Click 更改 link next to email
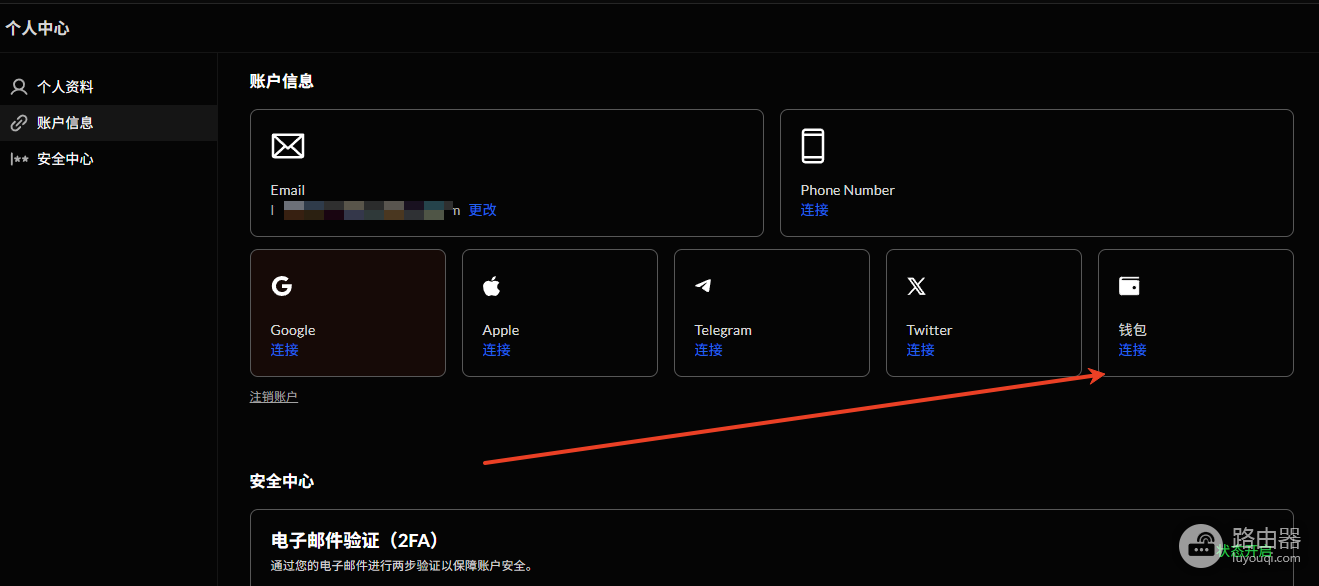This screenshot has width=1319, height=586. point(483,210)
